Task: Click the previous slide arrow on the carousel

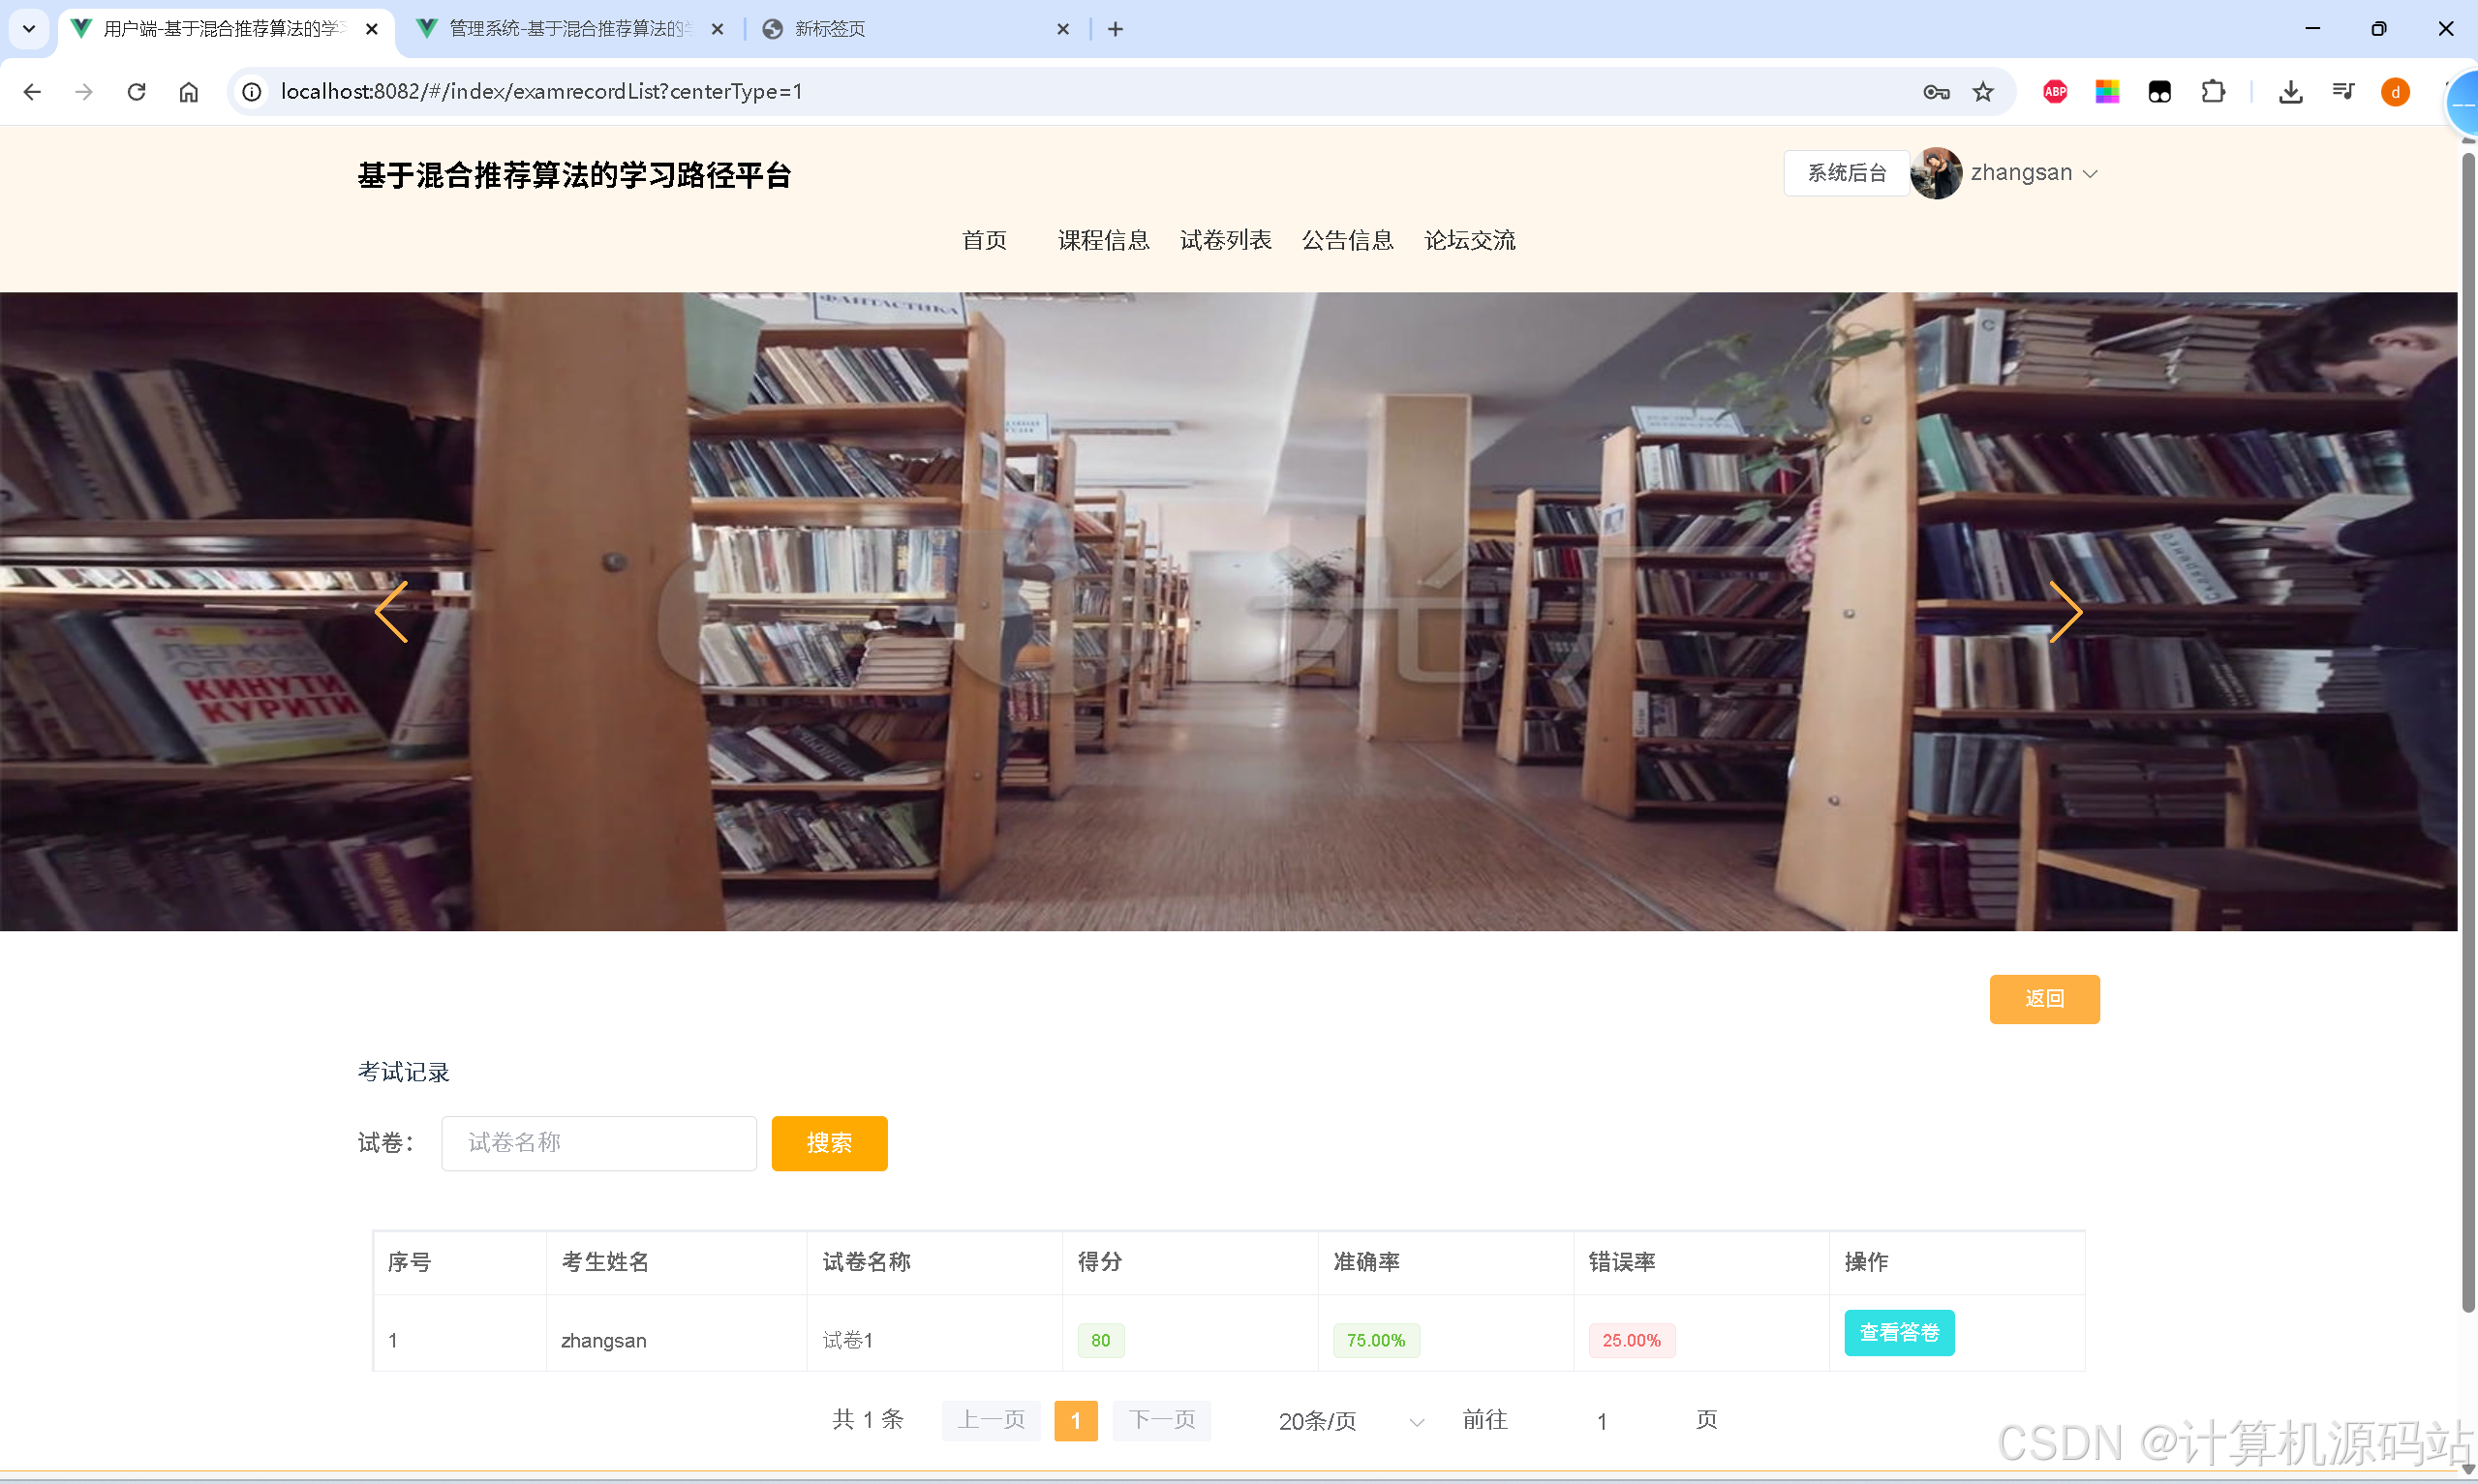Action: [x=391, y=612]
